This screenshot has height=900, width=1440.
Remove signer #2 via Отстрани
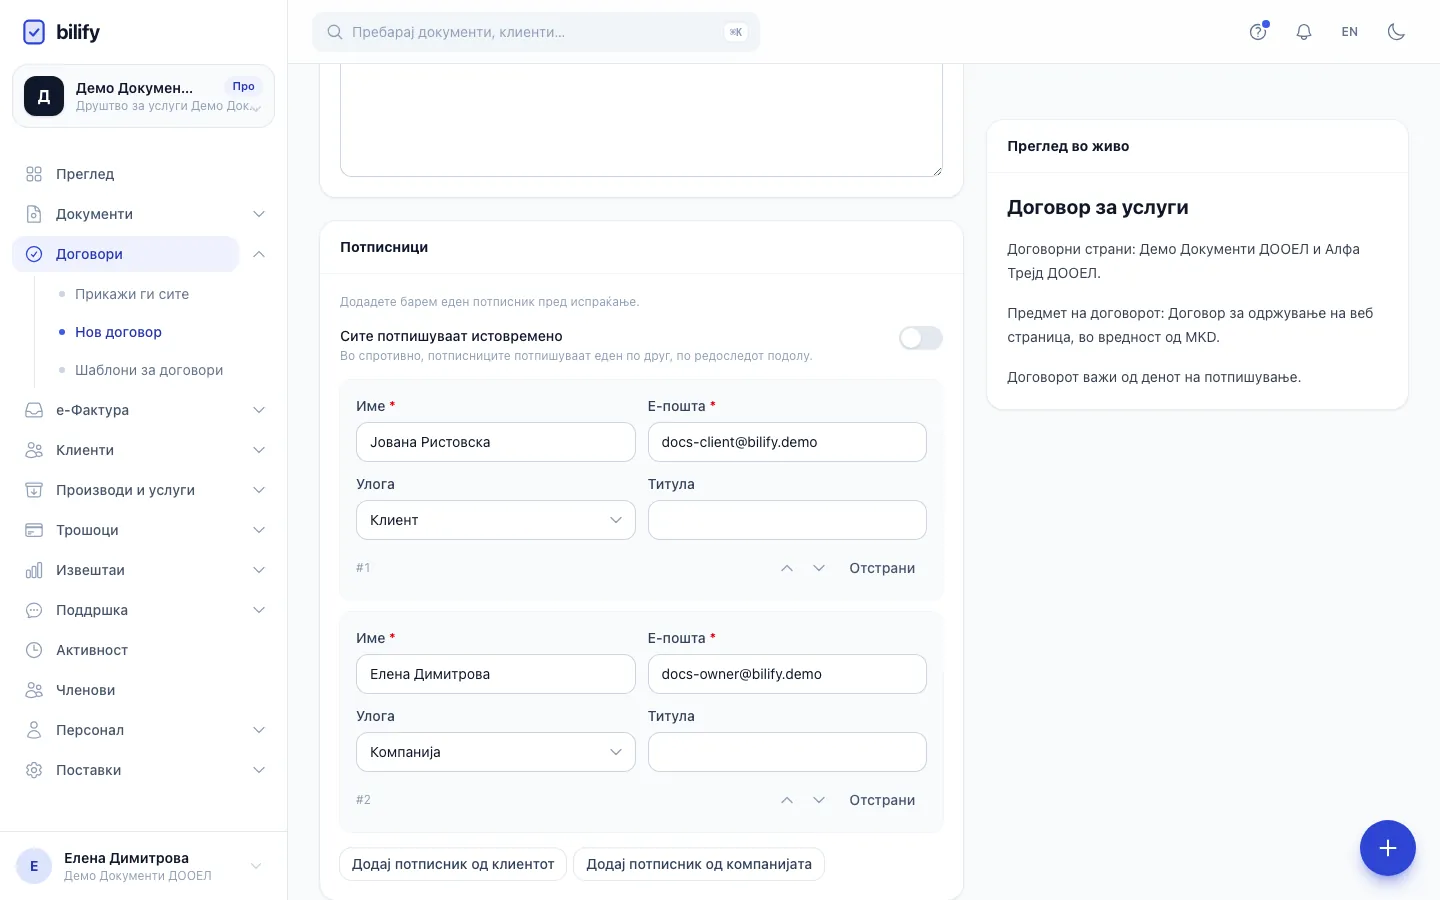point(882,800)
